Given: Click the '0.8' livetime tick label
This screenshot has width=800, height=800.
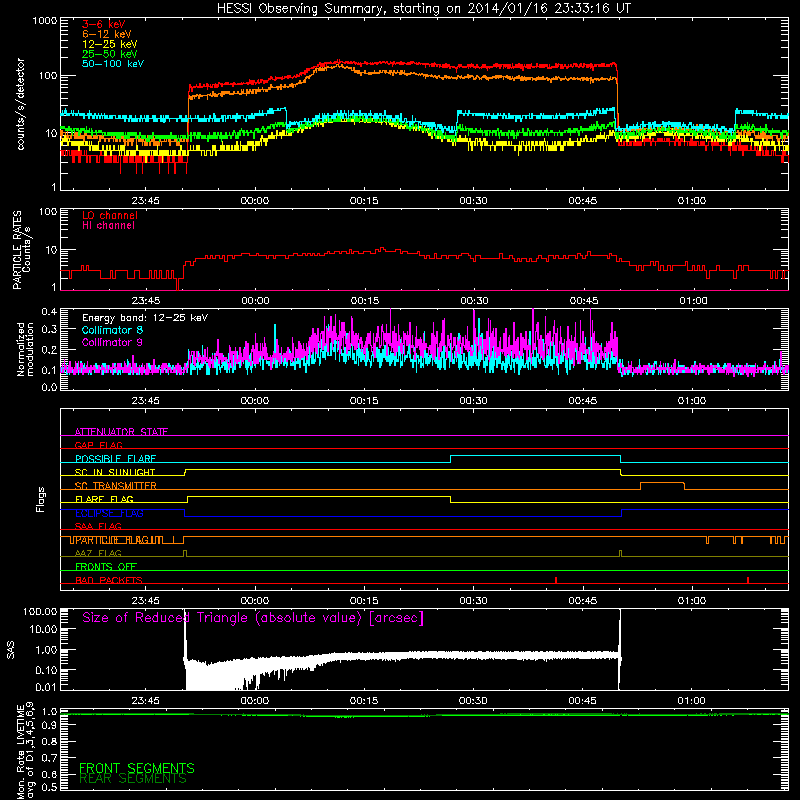Looking at the screenshot, I should tap(49, 741).
